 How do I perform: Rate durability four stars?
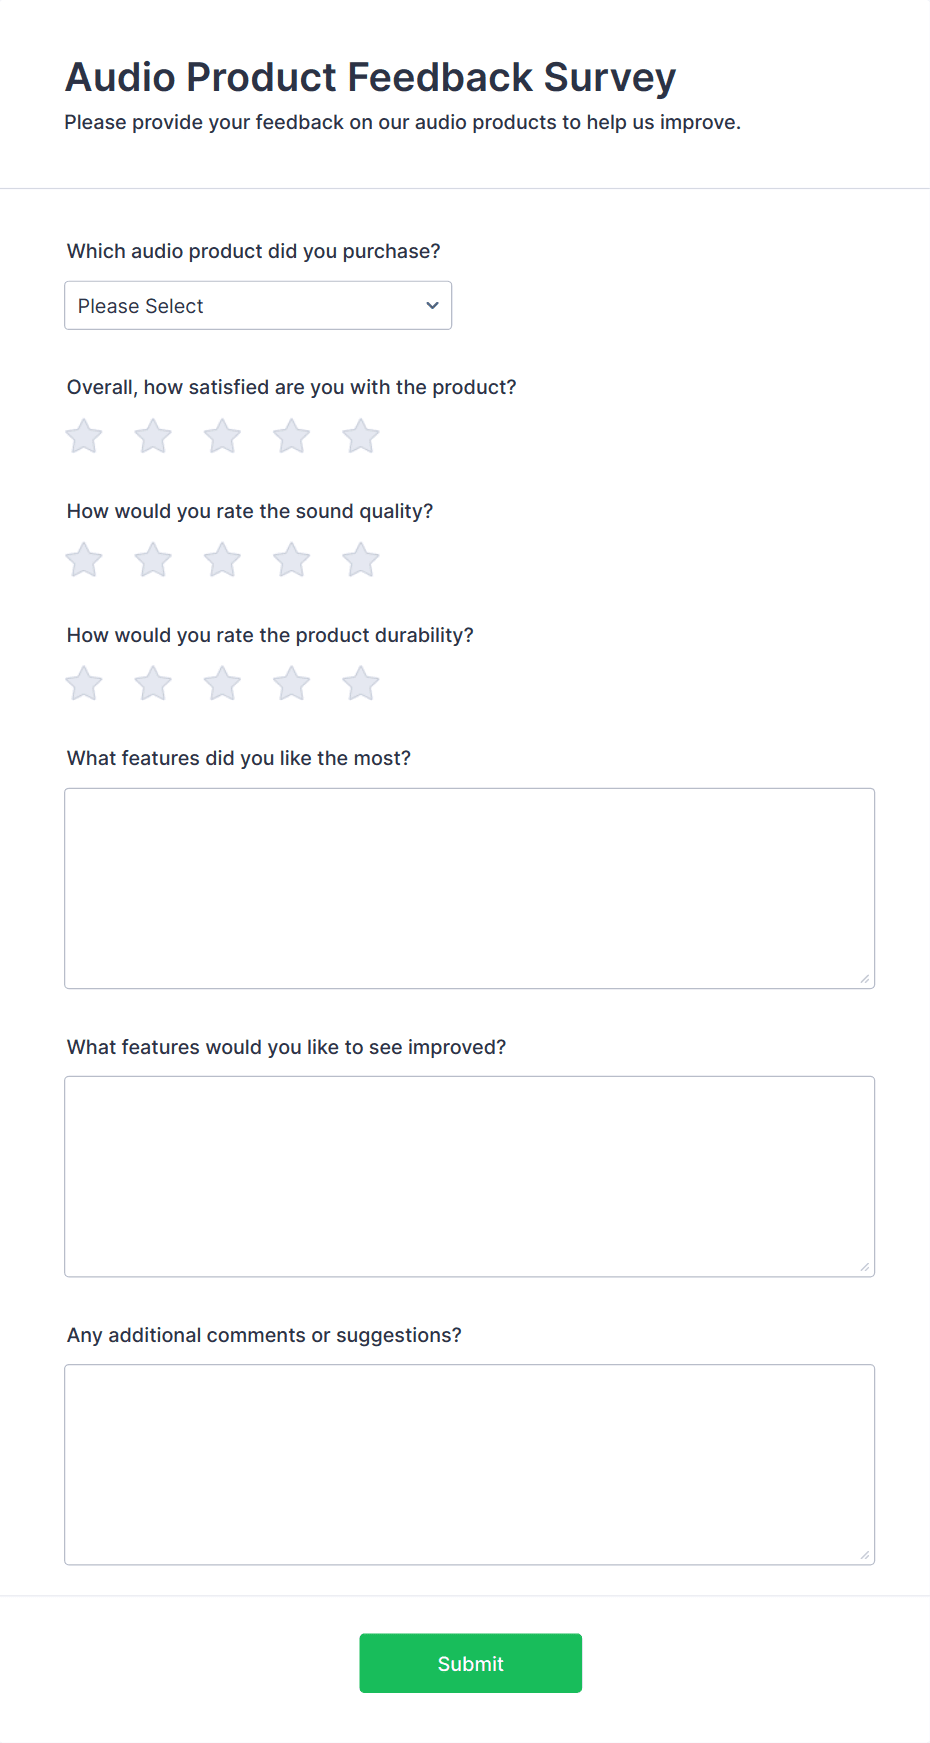point(291,683)
